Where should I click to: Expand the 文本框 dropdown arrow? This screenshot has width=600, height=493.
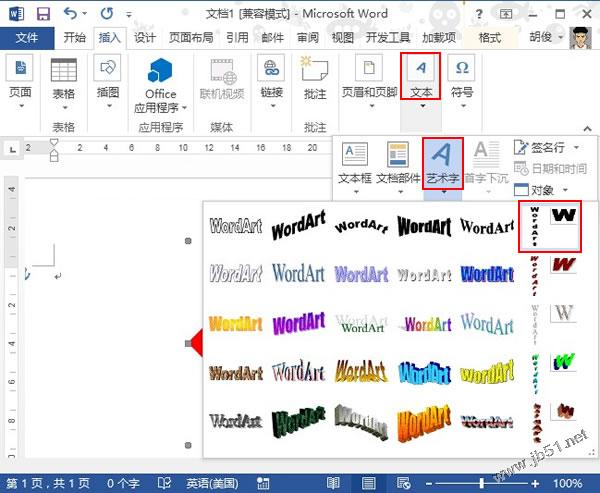coord(356,192)
